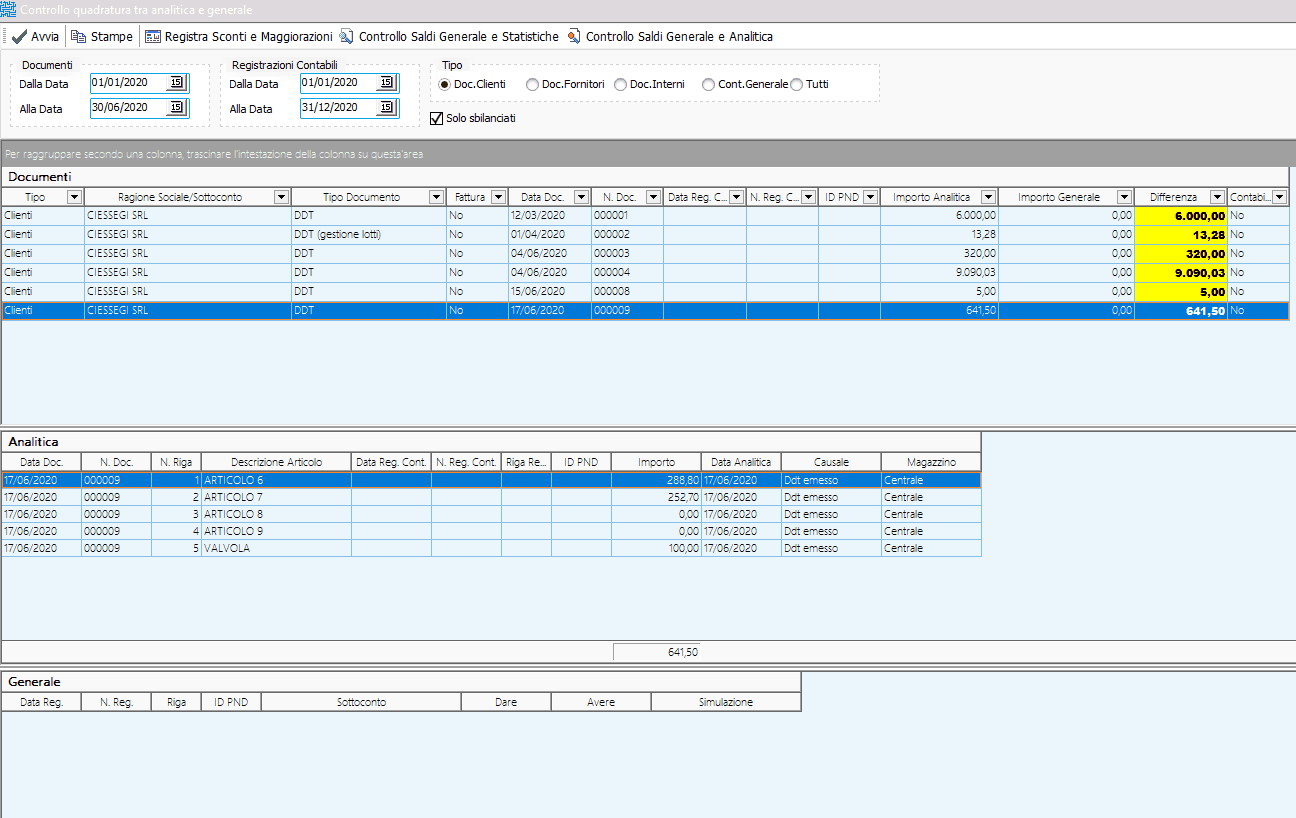The height and width of the screenshot is (818, 1296).
Task: Click the Registra Sconti e Maggiorazioni icon
Action: coord(152,36)
